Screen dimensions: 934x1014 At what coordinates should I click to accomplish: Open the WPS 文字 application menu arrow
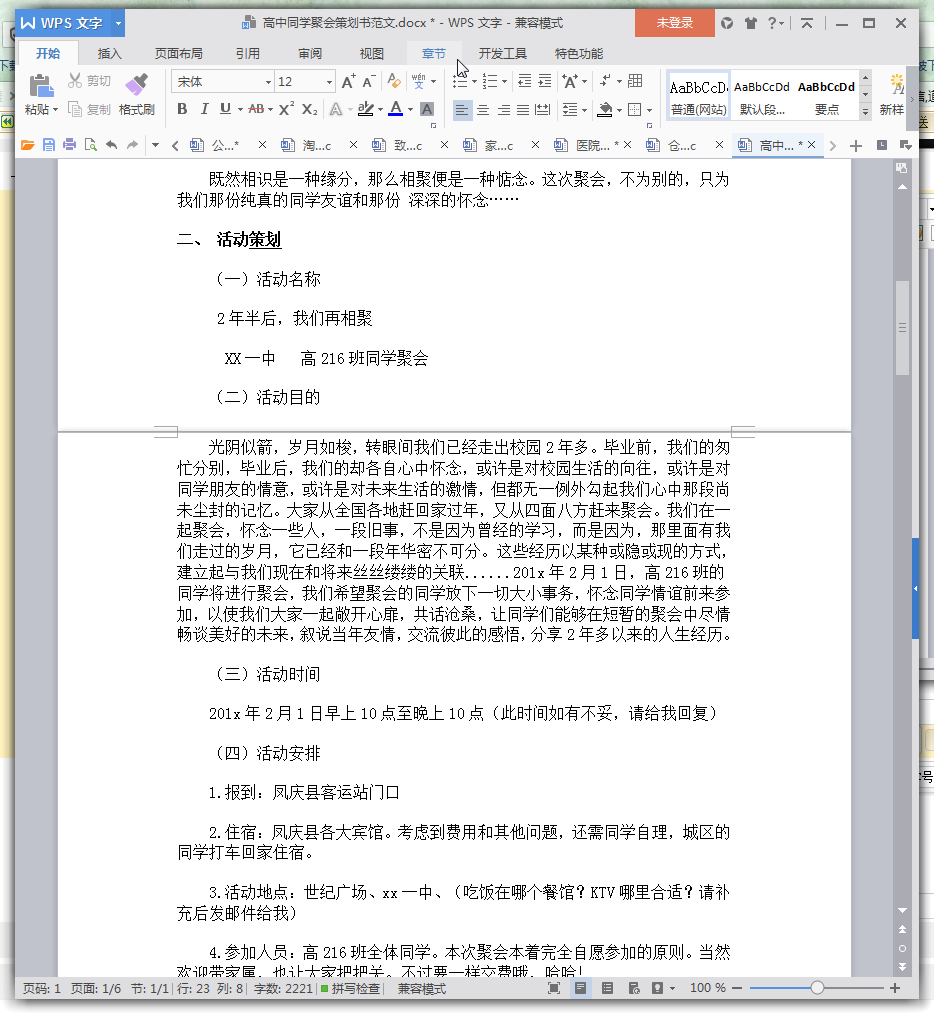click(x=118, y=23)
